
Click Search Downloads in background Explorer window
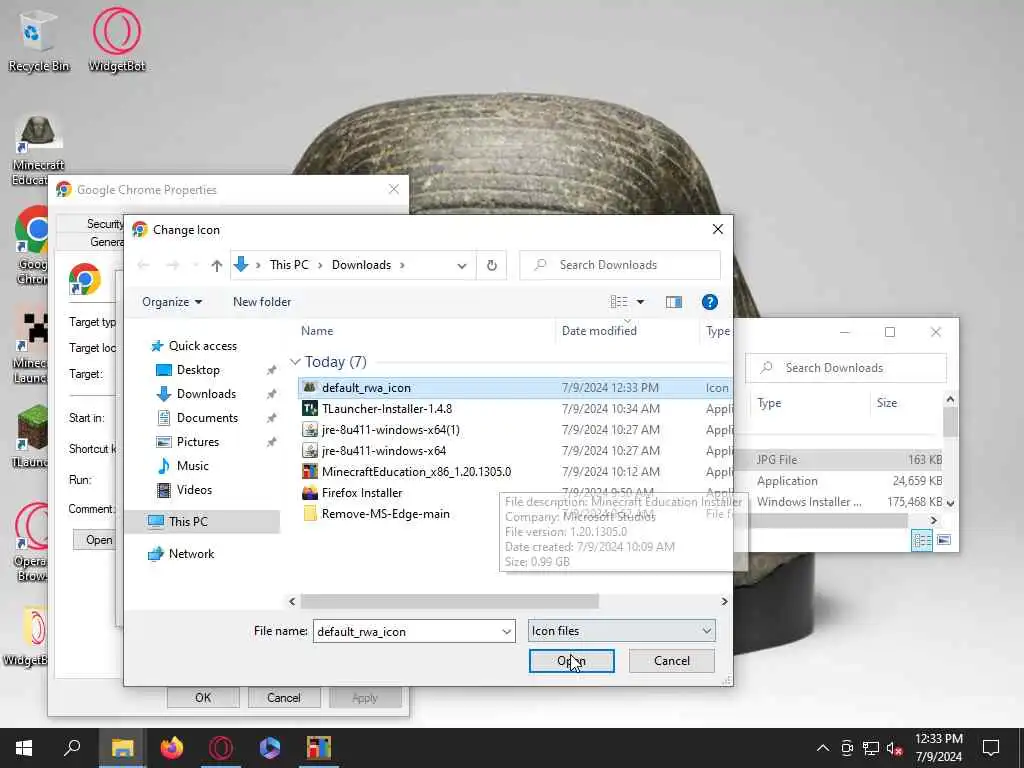coord(846,368)
